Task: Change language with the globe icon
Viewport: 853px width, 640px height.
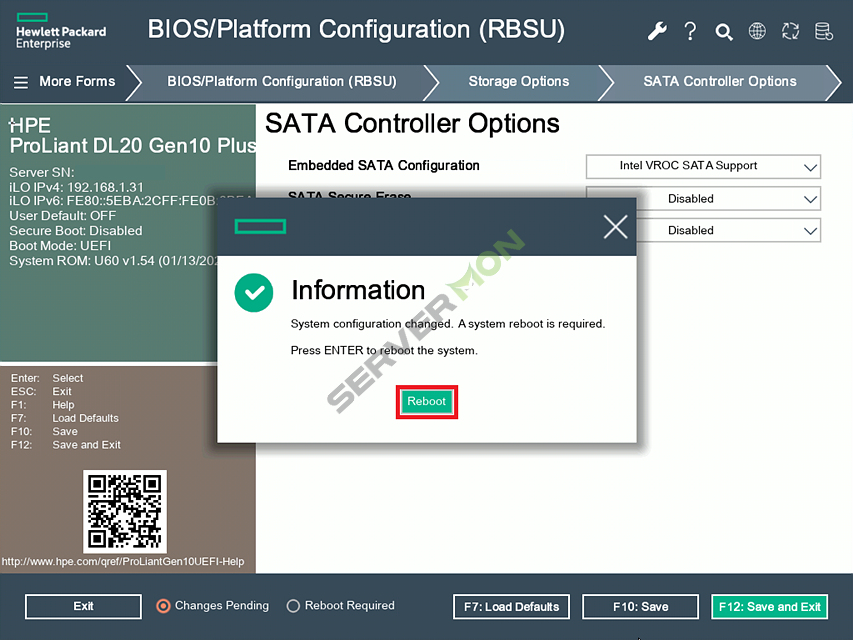Action: click(757, 31)
